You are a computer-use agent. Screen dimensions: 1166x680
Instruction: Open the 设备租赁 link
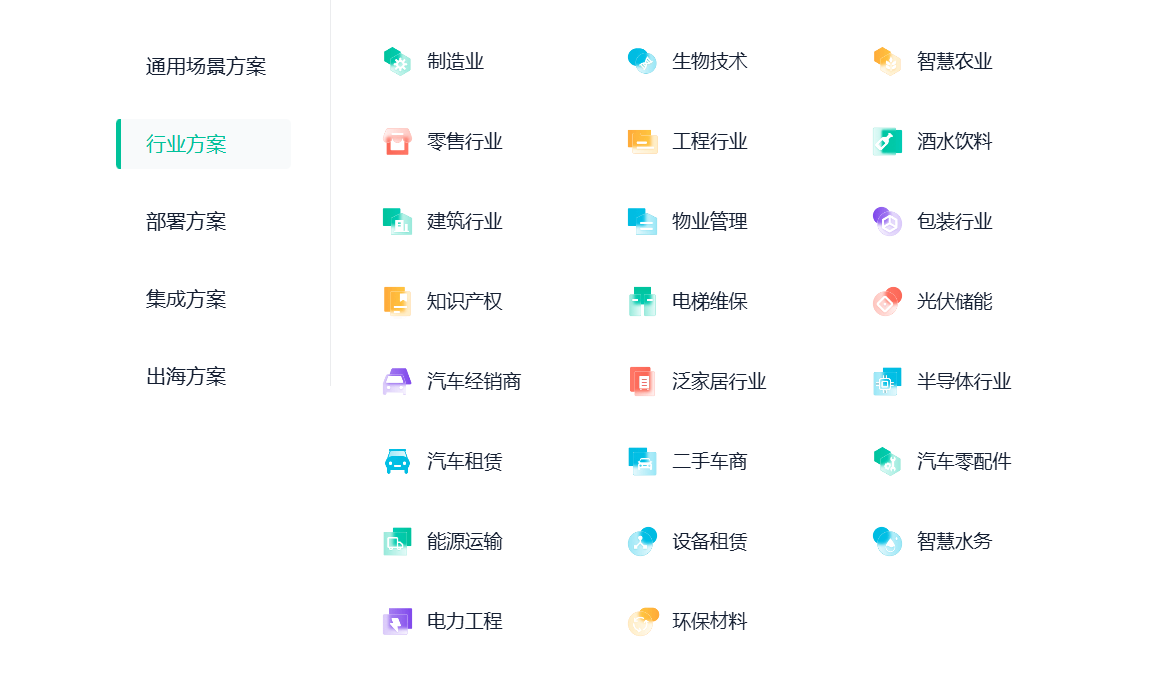tap(709, 542)
